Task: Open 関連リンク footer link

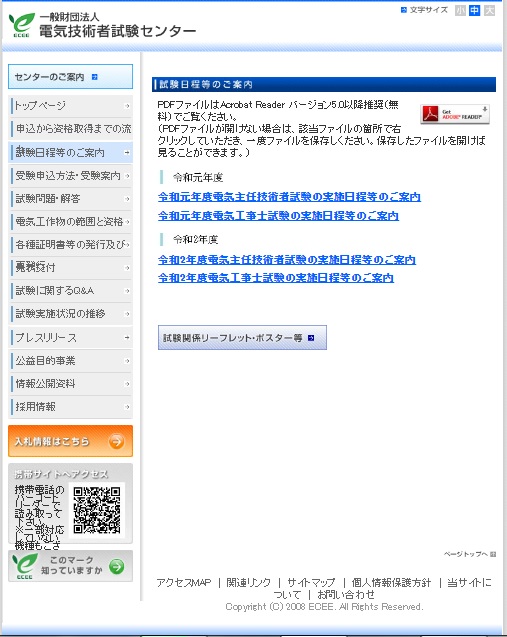Action: [x=248, y=583]
